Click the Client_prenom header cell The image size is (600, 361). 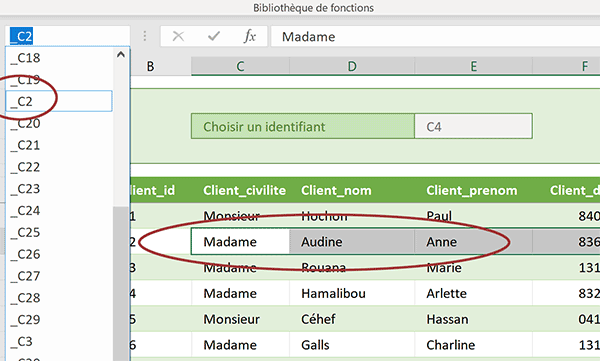click(473, 190)
